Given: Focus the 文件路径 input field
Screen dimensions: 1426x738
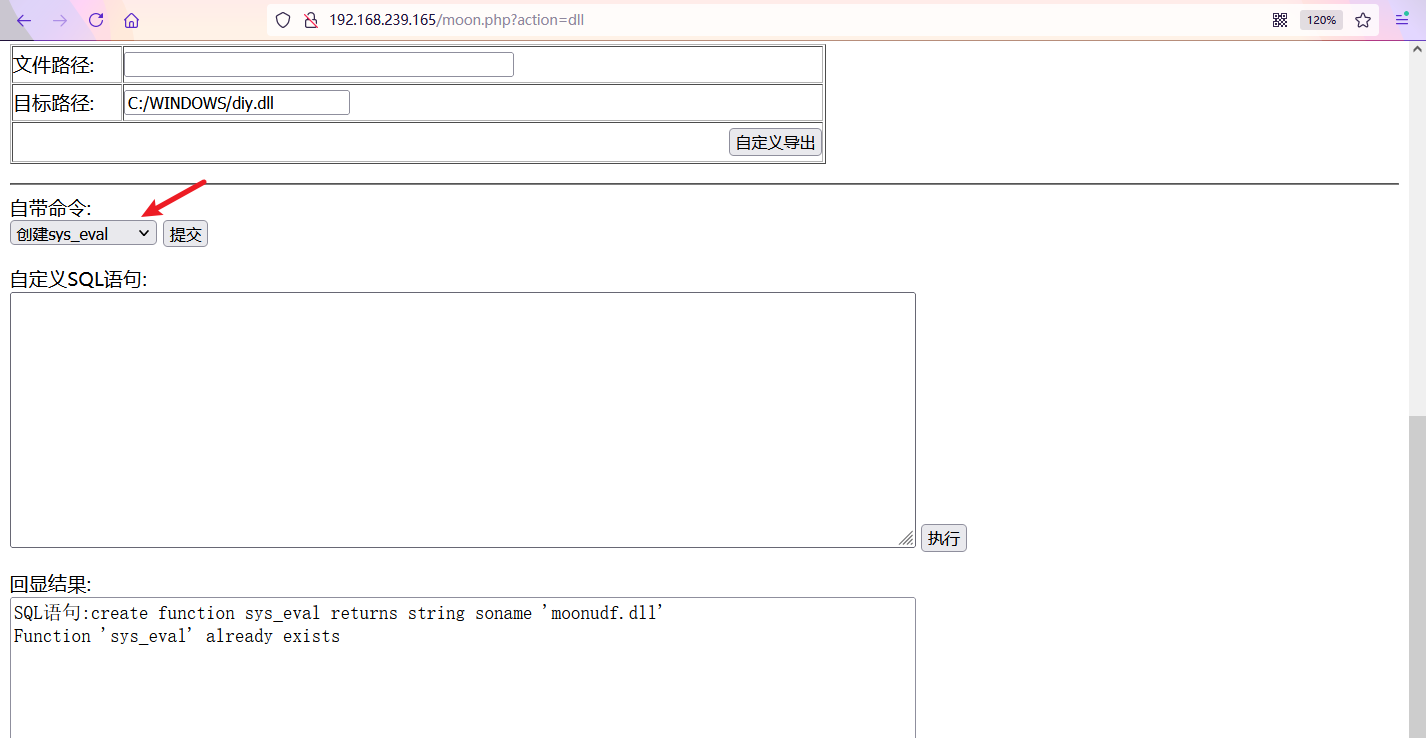Looking at the screenshot, I should (x=319, y=64).
